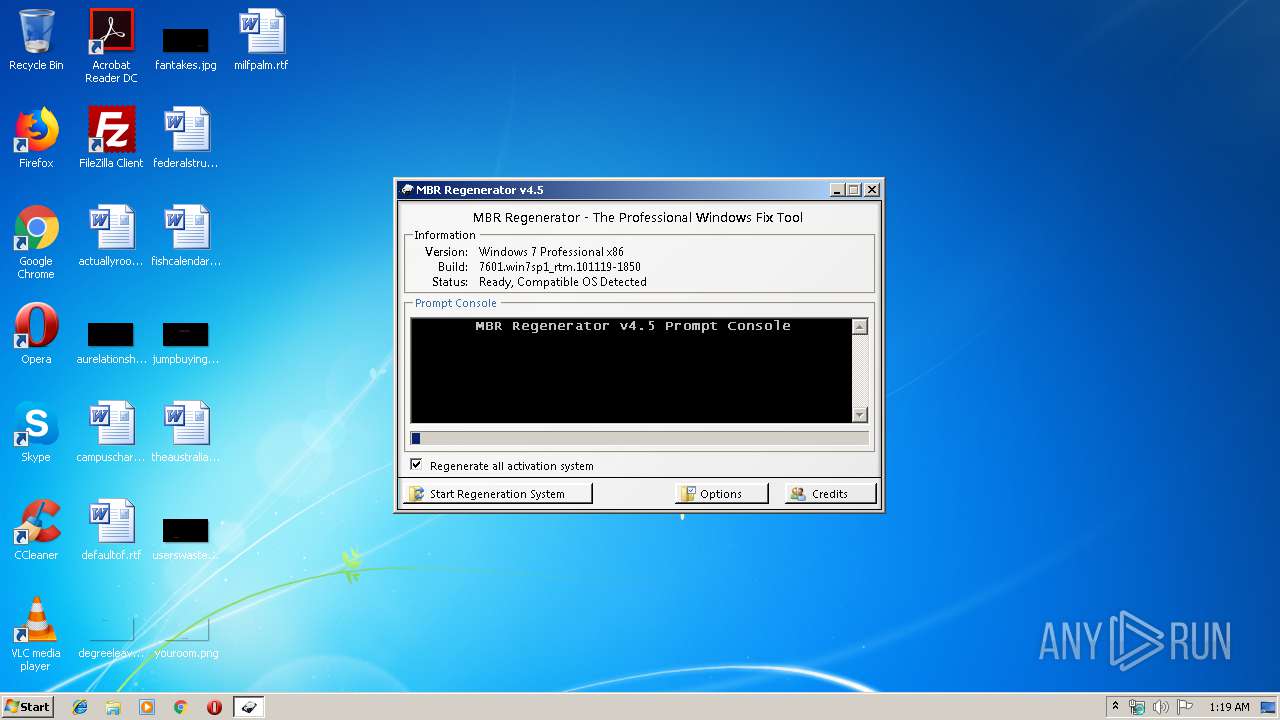Click Start Regeneration System button

[497, 494]
